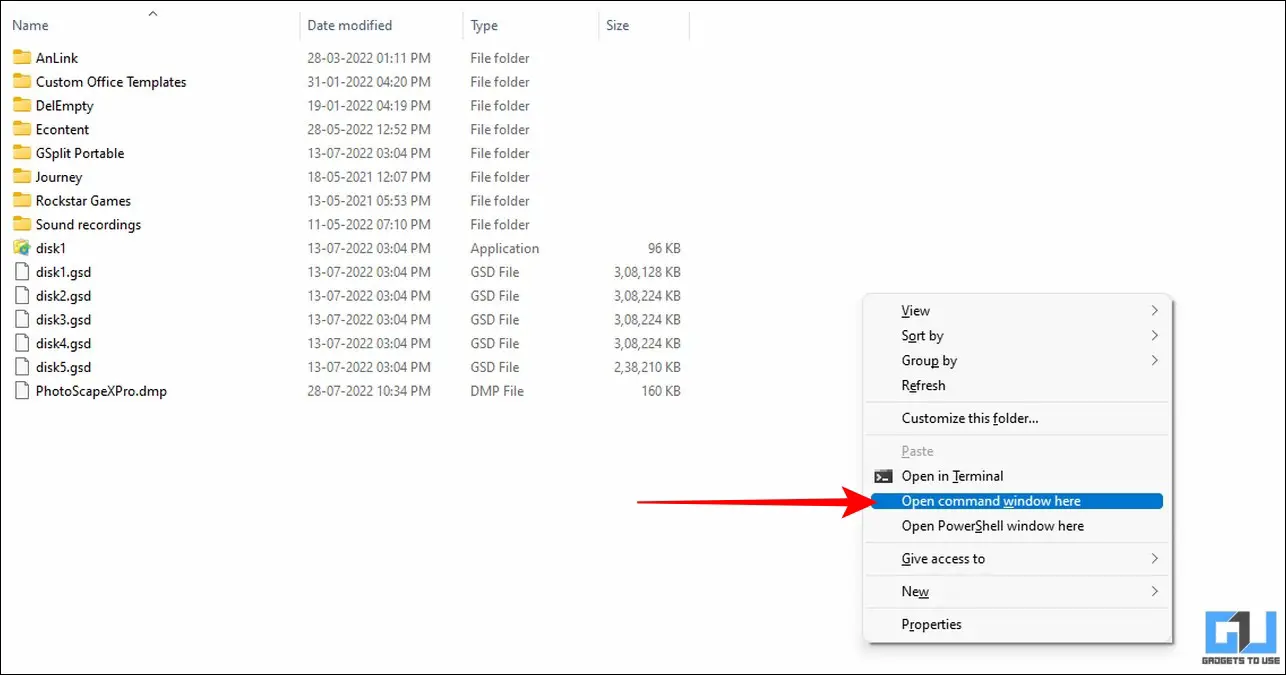Select the disk3.gsd file icon
Screen dimensions: 1286x675
point(22,319)
